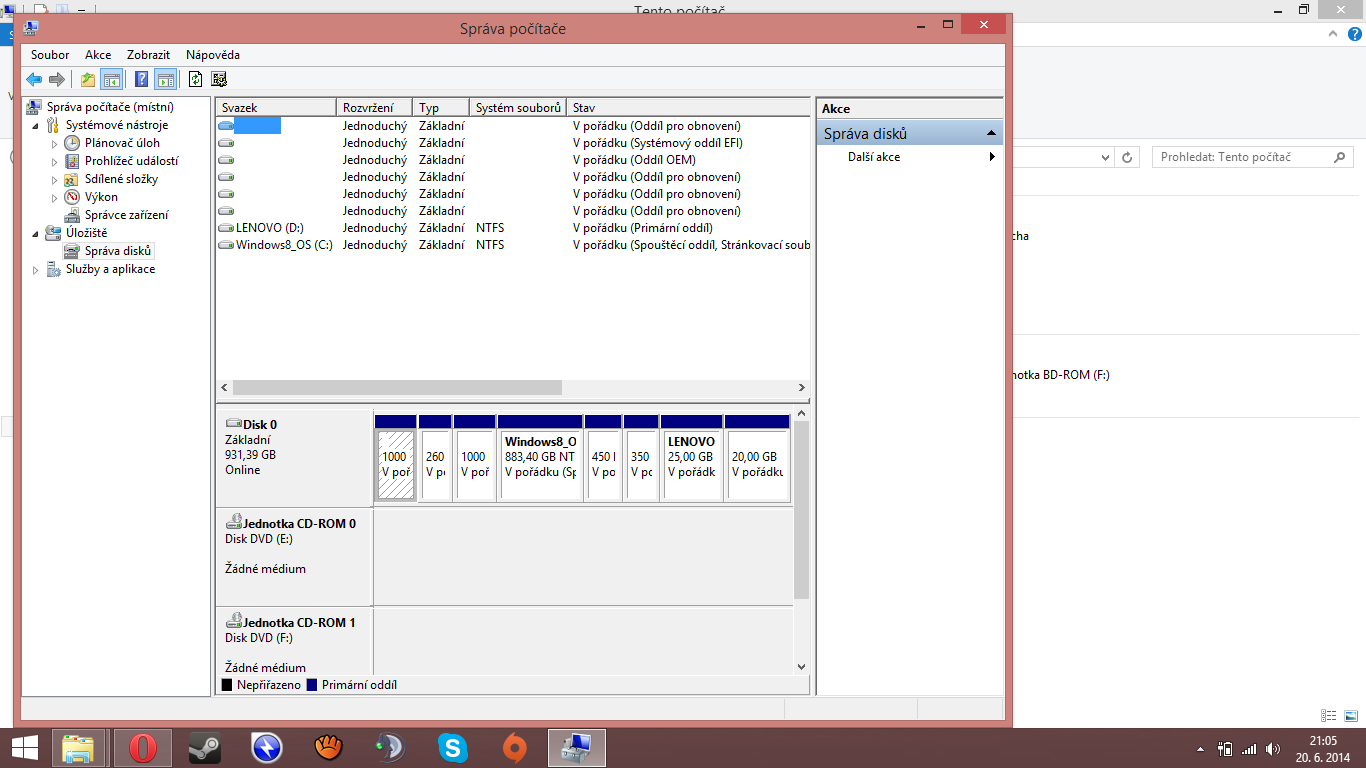Open Opera browser from the taskbar

[x=143, y=748]
